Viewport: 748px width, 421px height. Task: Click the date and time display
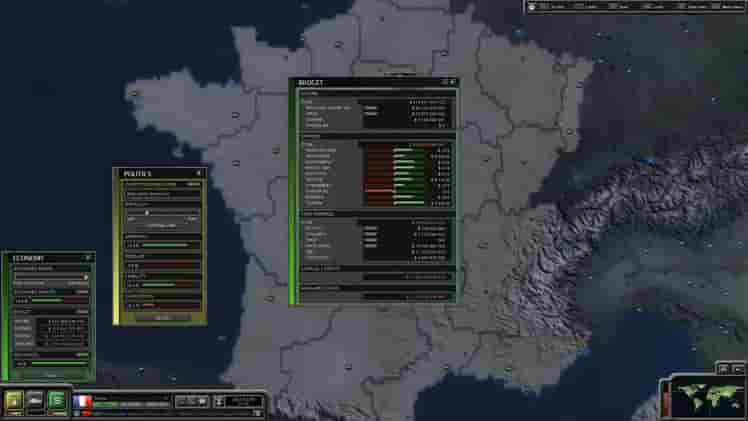[244, 401]
